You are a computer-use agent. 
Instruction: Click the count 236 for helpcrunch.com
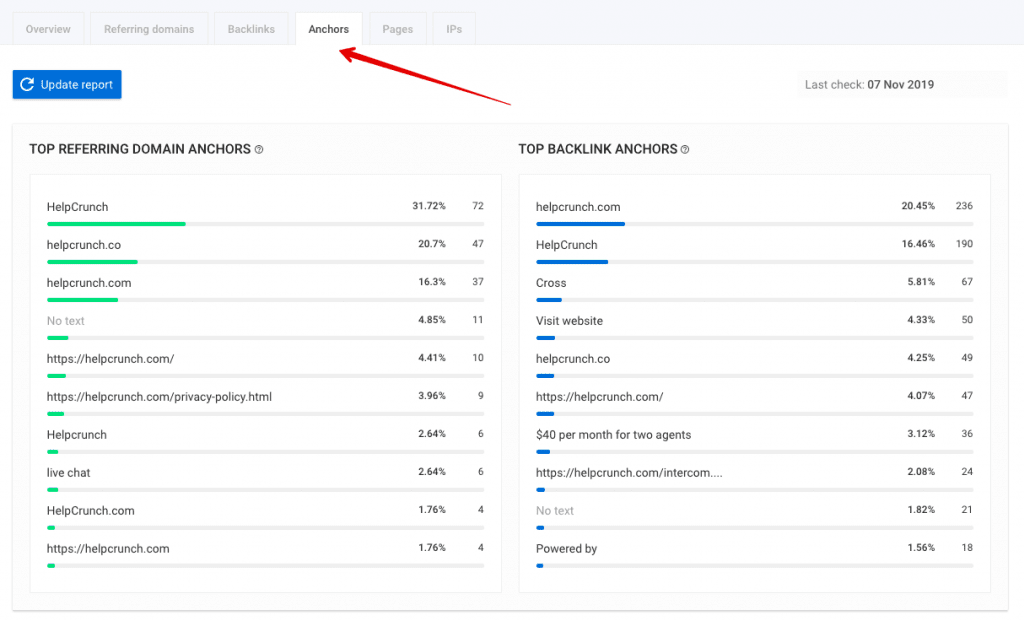coord(964,206)
